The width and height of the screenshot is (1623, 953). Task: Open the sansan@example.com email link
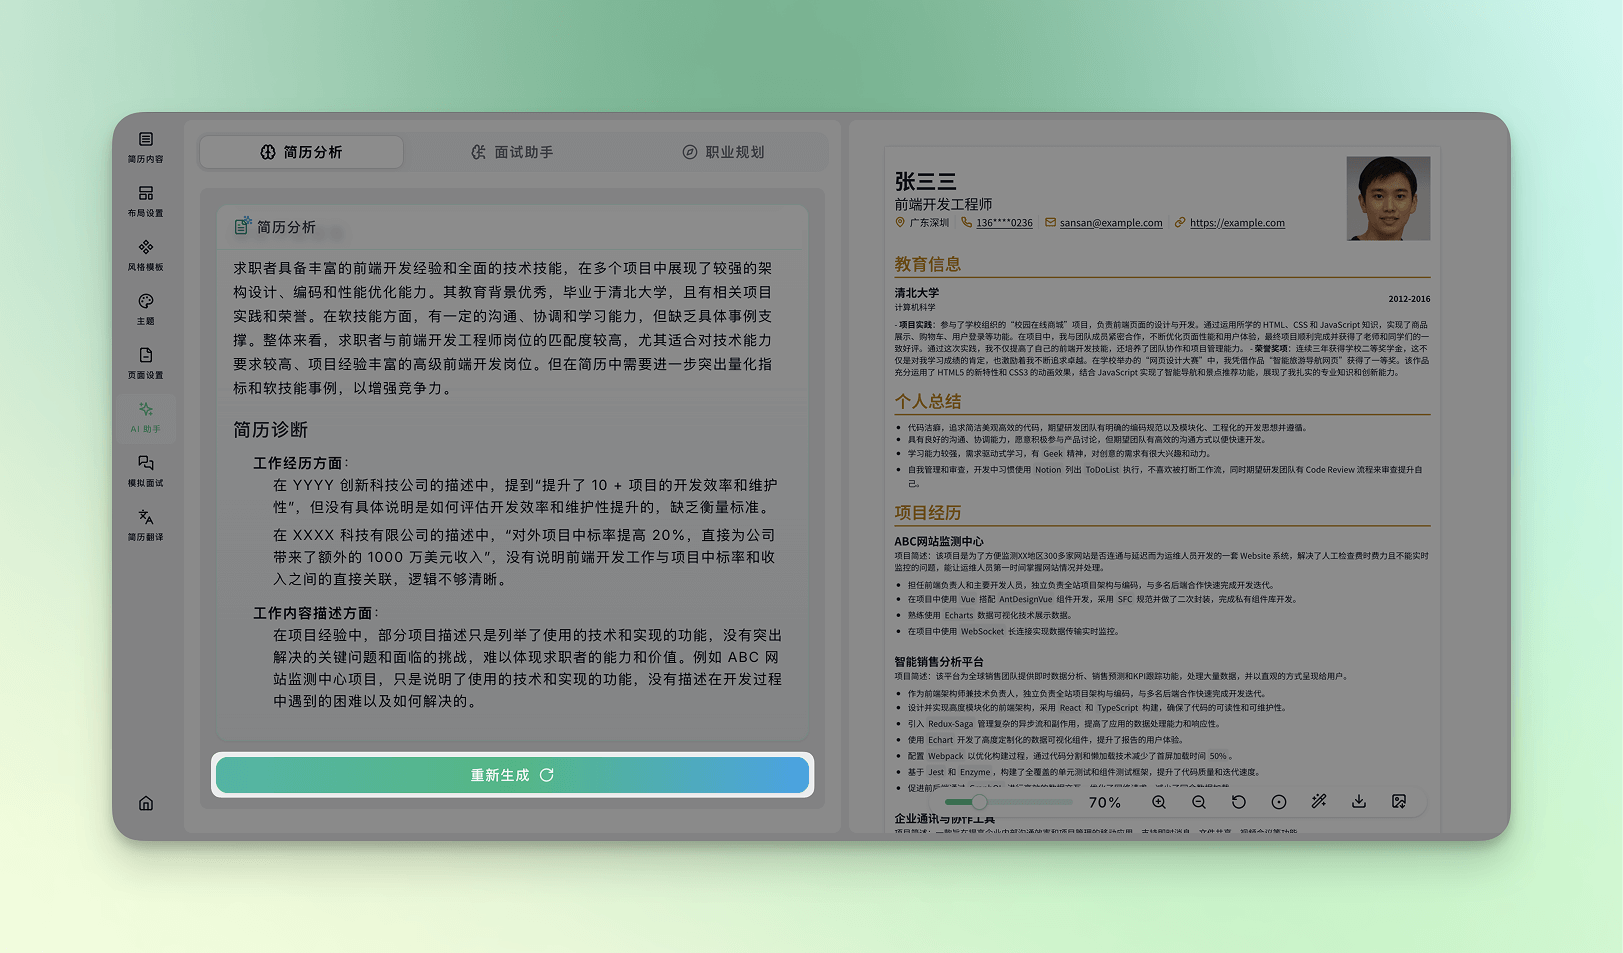(x=1110, y=223)
